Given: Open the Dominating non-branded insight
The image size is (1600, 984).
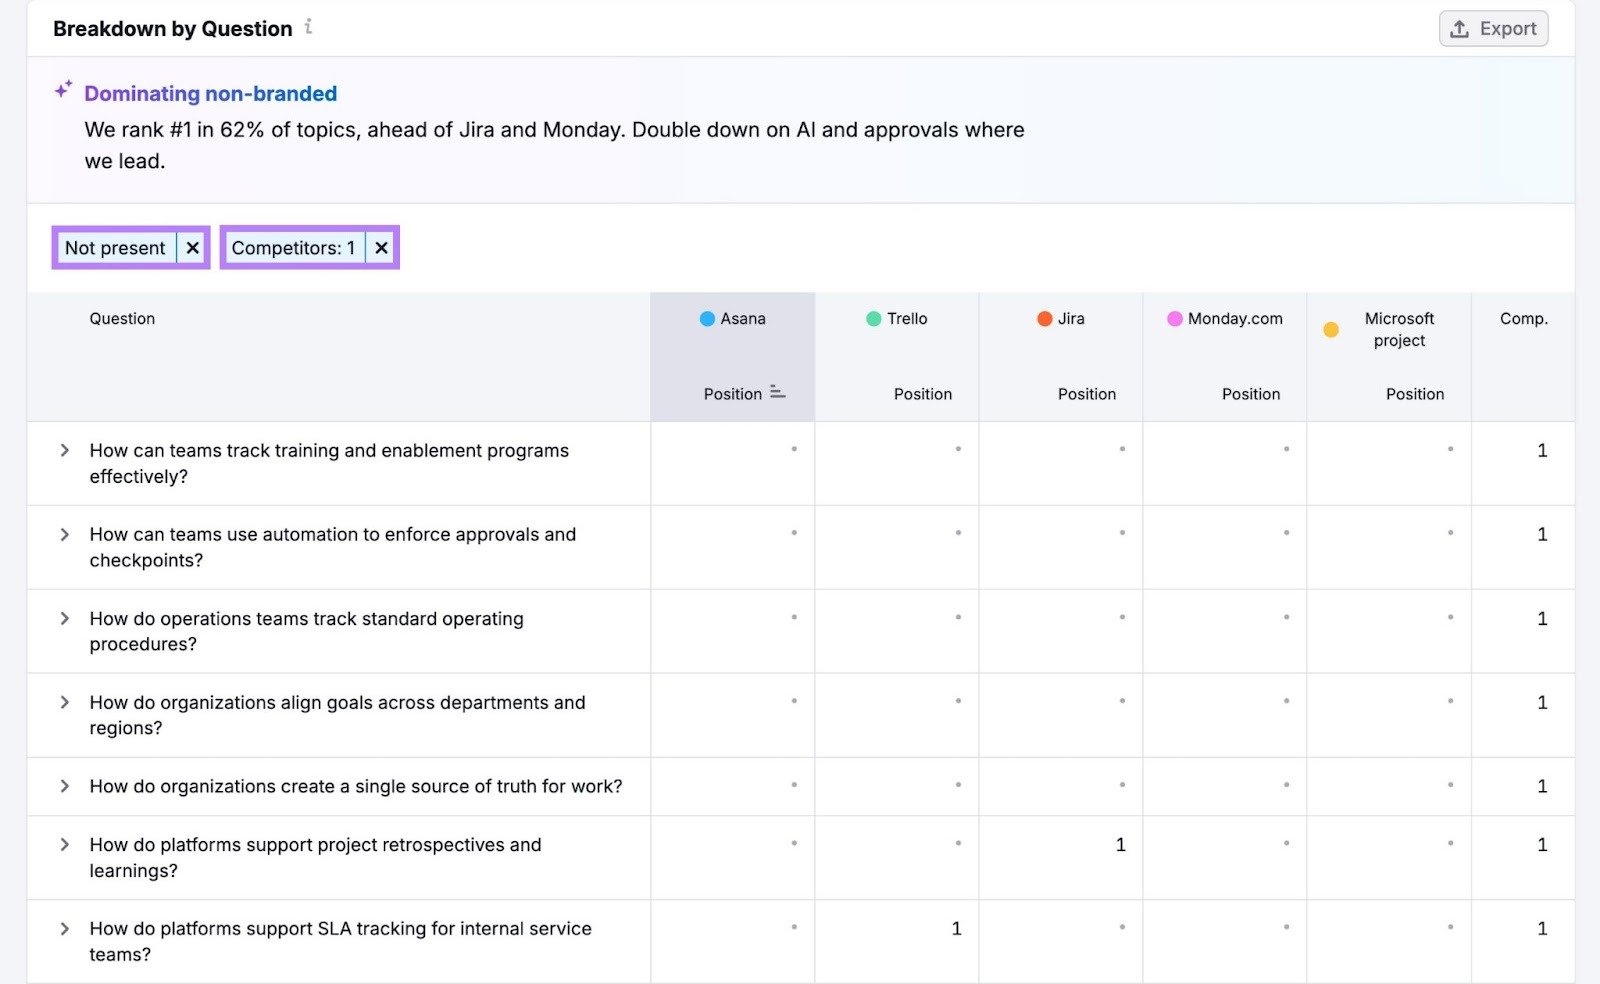Looking at the screenshot, I should (x=211, y=93).
